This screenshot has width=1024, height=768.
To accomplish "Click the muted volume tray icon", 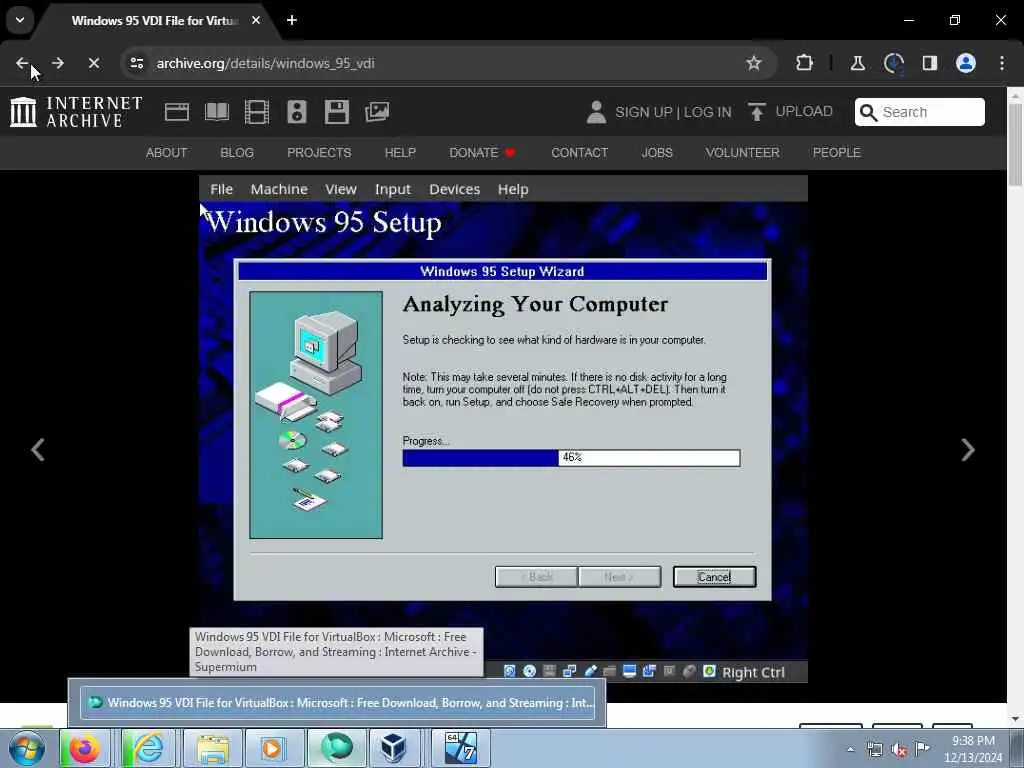I will point(899,750).
